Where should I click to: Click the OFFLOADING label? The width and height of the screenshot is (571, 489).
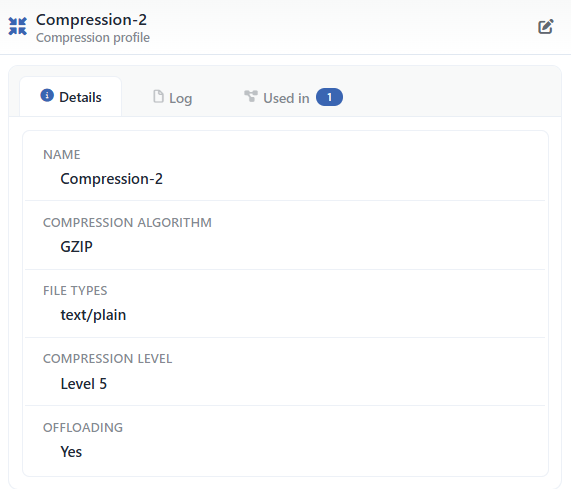[x=83, y=427]
